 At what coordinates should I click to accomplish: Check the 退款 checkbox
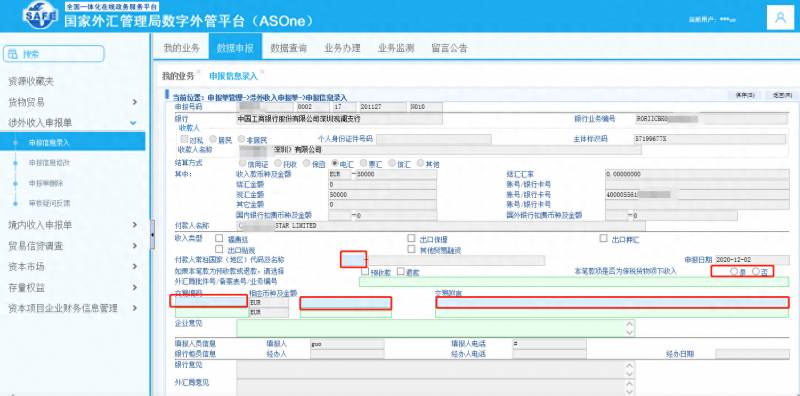point(401,271)
